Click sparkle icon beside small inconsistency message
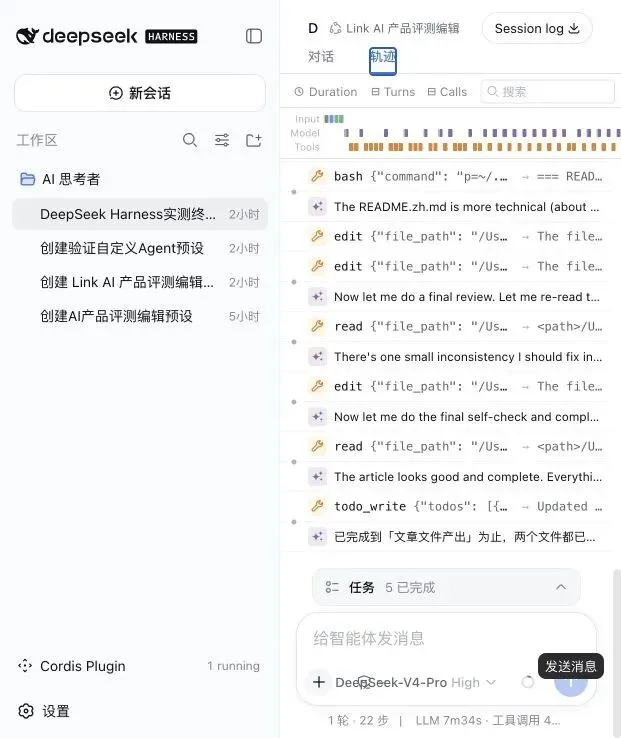621x738 pixels. point(318,357)
